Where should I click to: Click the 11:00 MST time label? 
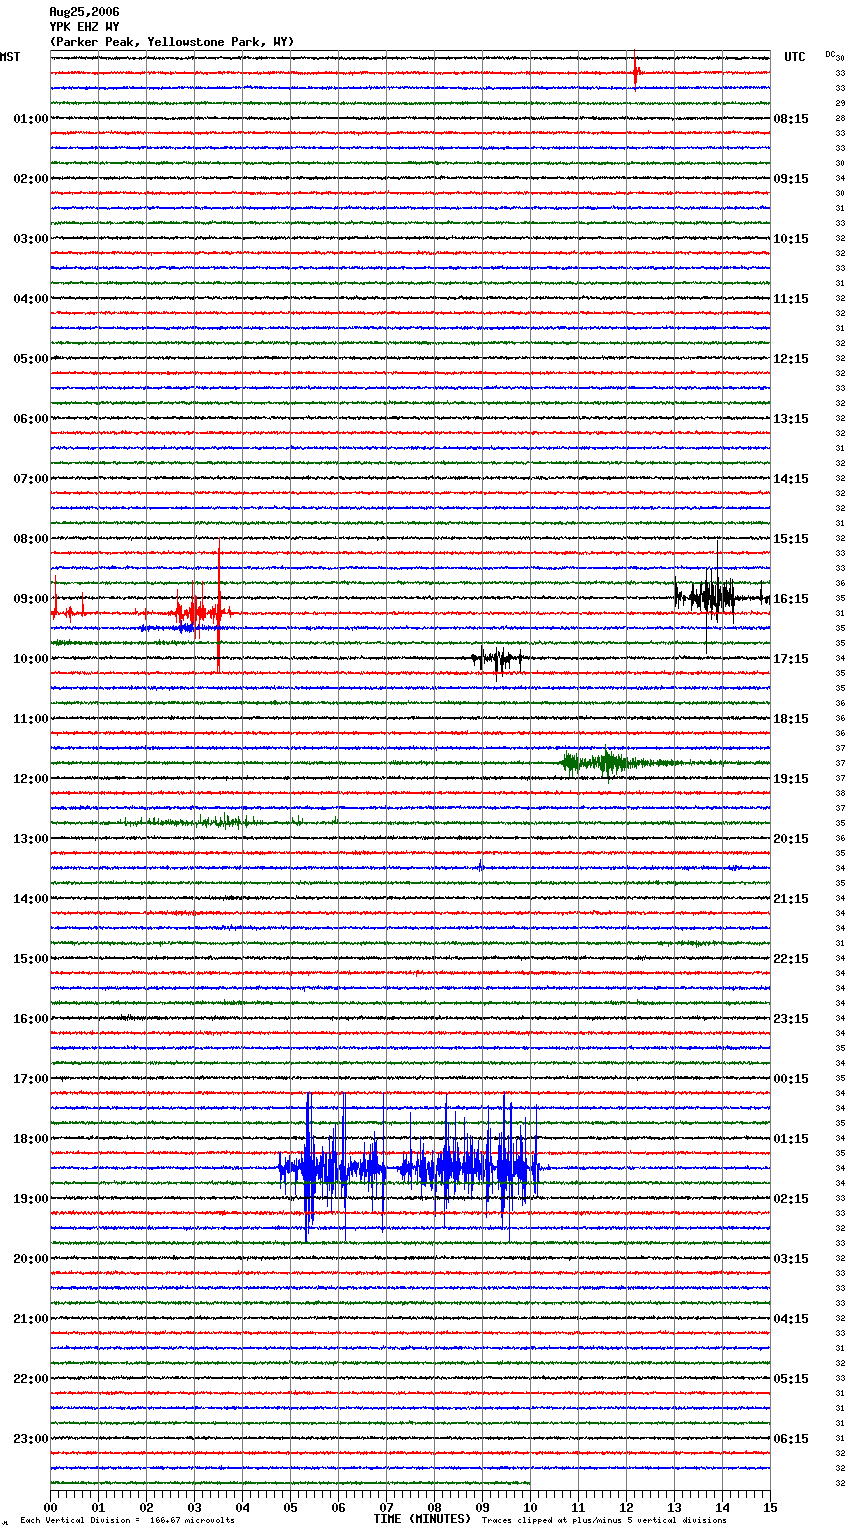[31, 719]
